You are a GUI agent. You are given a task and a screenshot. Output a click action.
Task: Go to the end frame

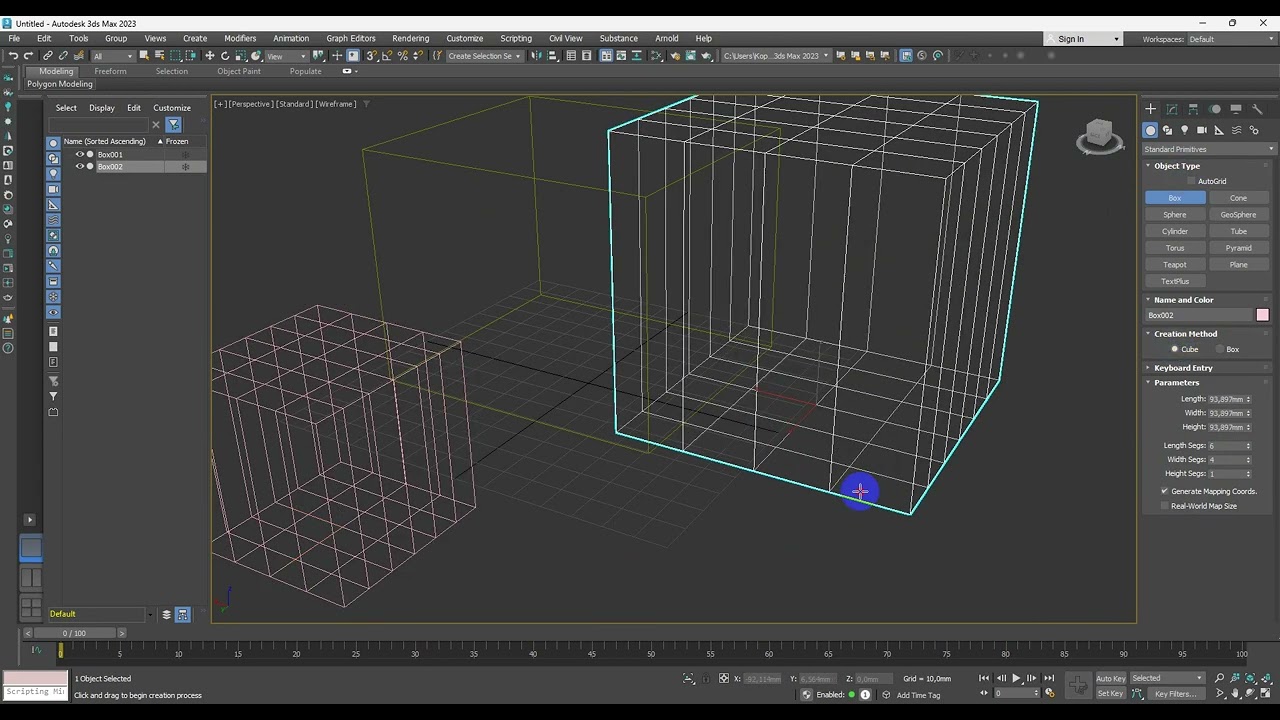(x=1049, y=678)
